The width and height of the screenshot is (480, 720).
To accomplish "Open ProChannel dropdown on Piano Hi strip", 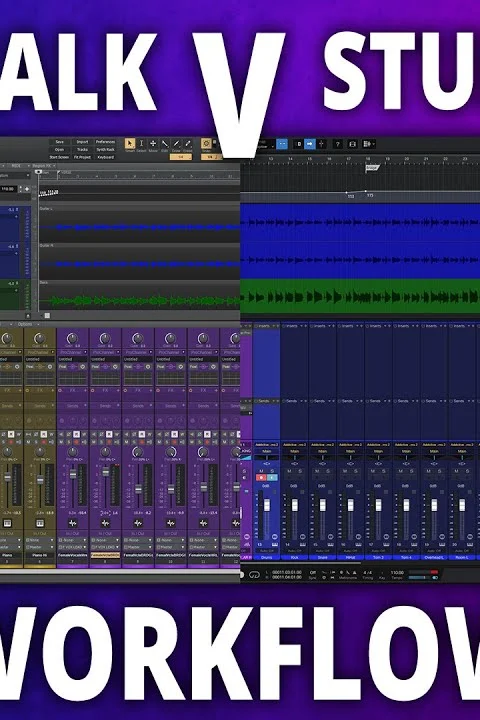I will pos(52,352).
